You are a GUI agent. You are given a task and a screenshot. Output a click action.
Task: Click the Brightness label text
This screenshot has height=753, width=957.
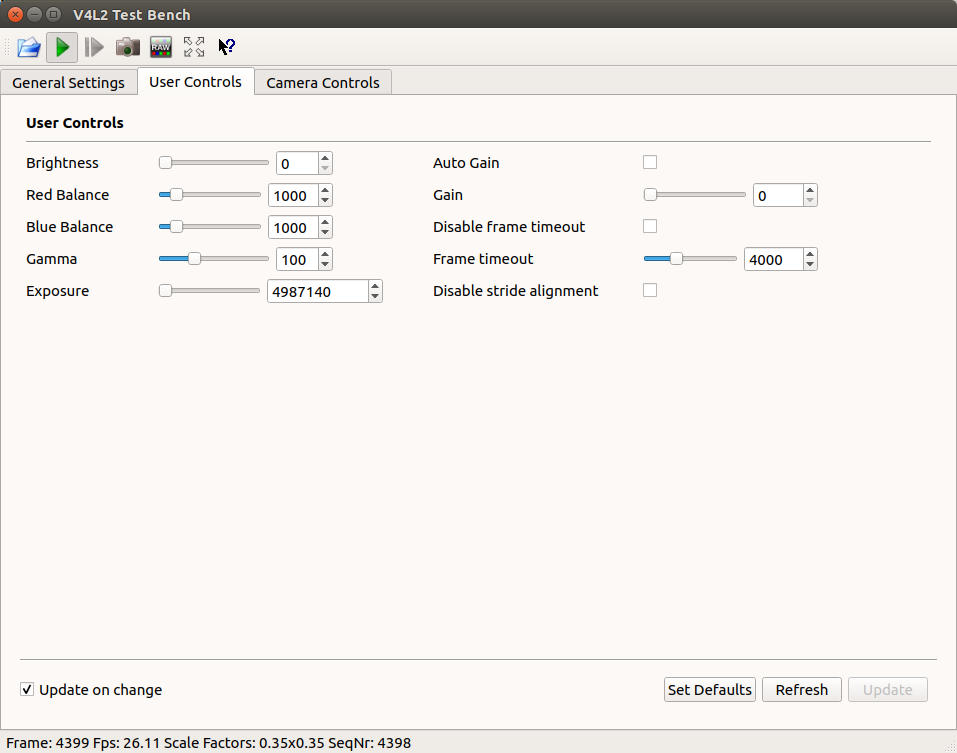pos(62,163)
